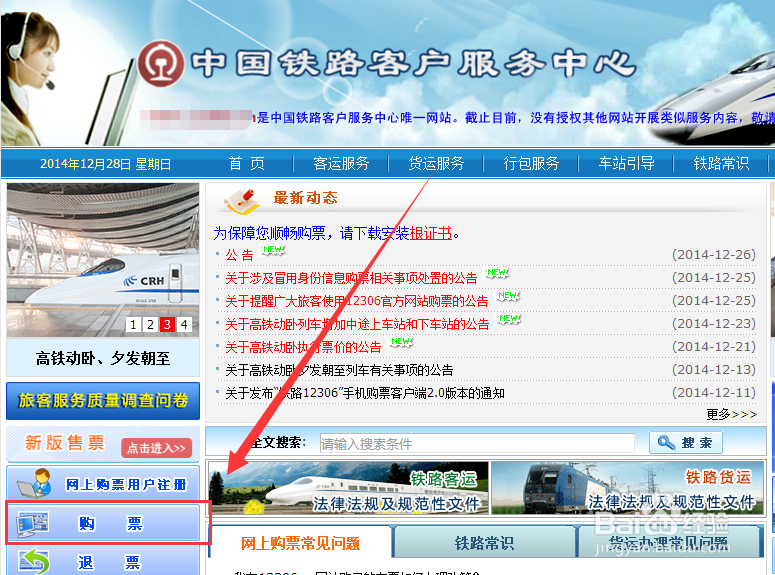Open 关于涉及冒用身份信息购票相关事项处置的公告
Viewport: 775px width, 575px height.
point(351,278)
